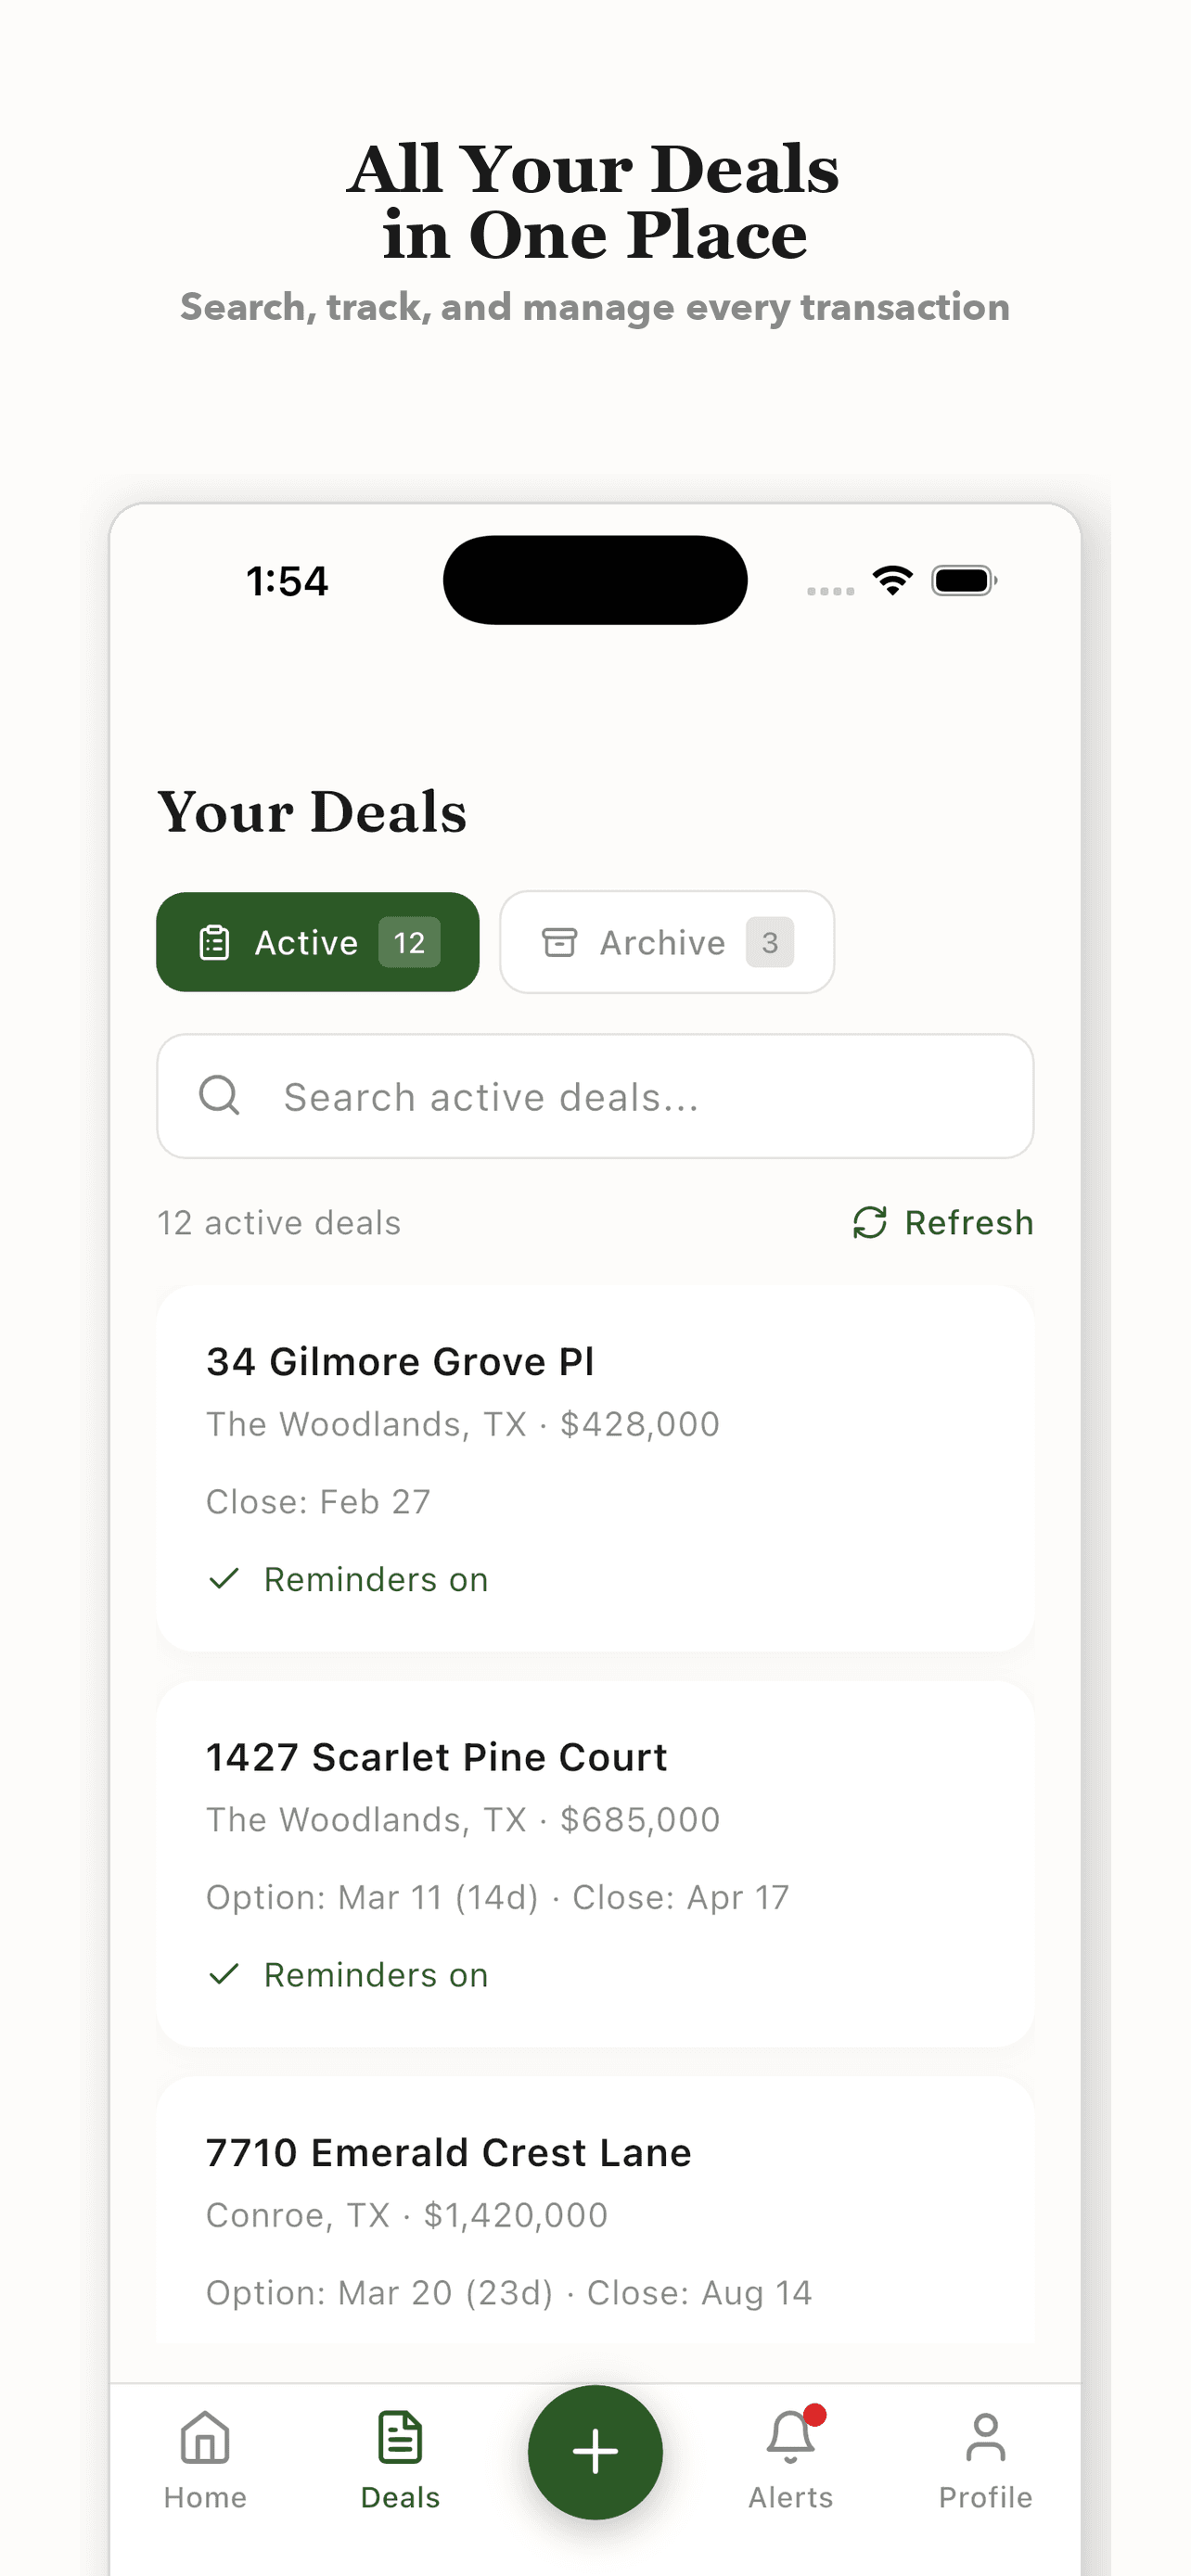The image size is (1191, 2576).
Task: Click the magnifier icon in the search bar
Action: tap(220, 1096)
